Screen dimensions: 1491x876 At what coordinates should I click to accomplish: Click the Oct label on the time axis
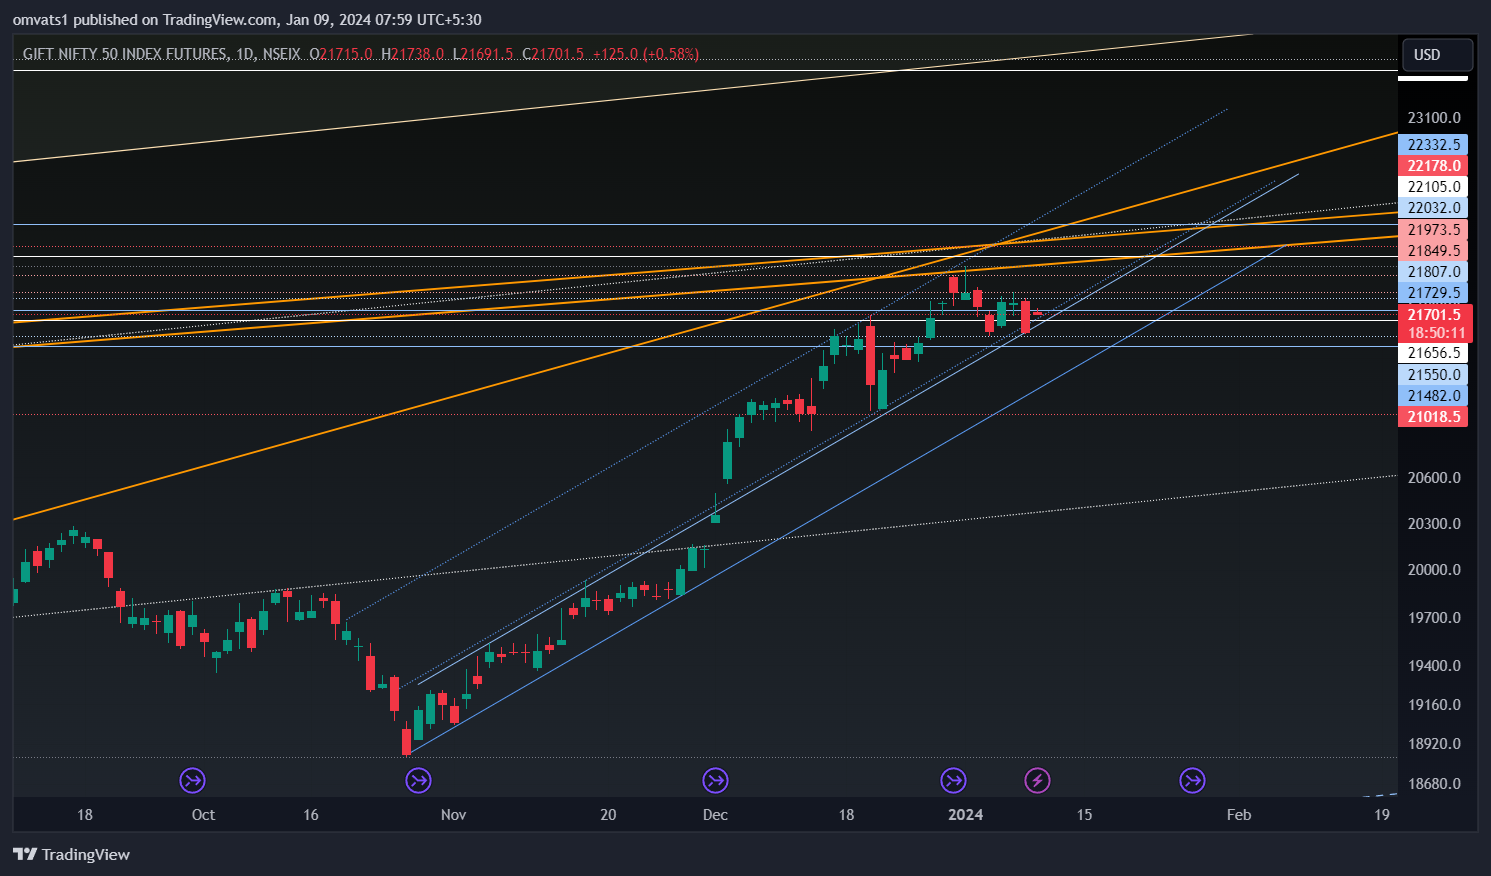pyautogui.click(x=203, y=815)
